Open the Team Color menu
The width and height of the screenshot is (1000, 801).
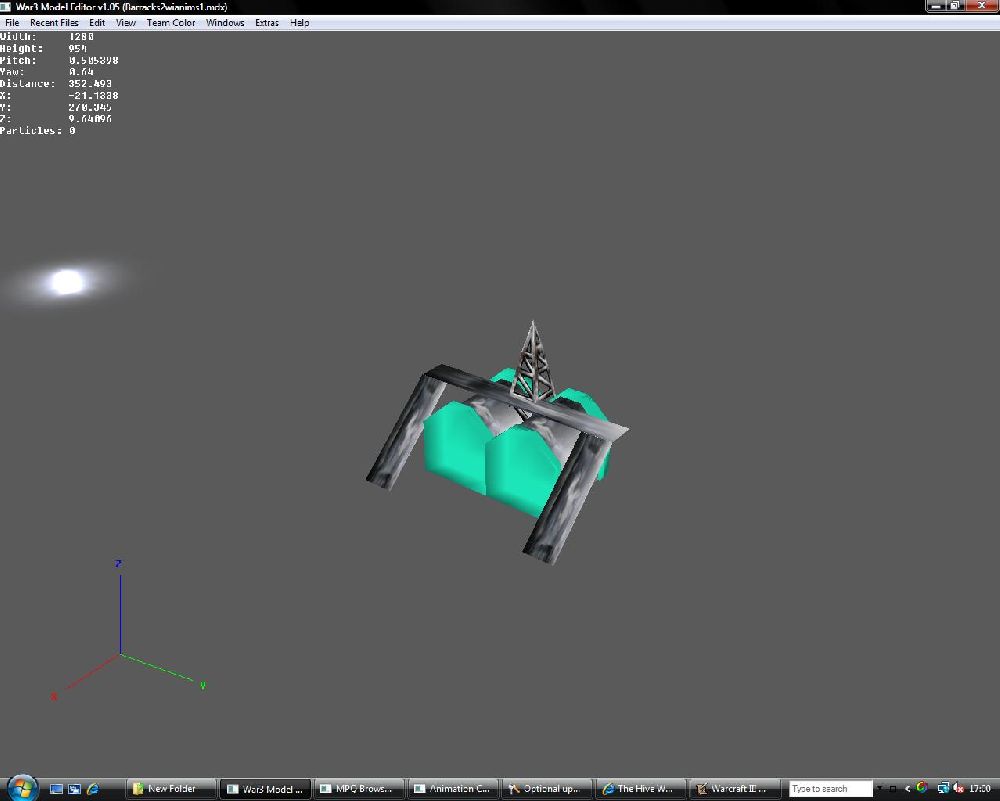click(x=171, y=22)
